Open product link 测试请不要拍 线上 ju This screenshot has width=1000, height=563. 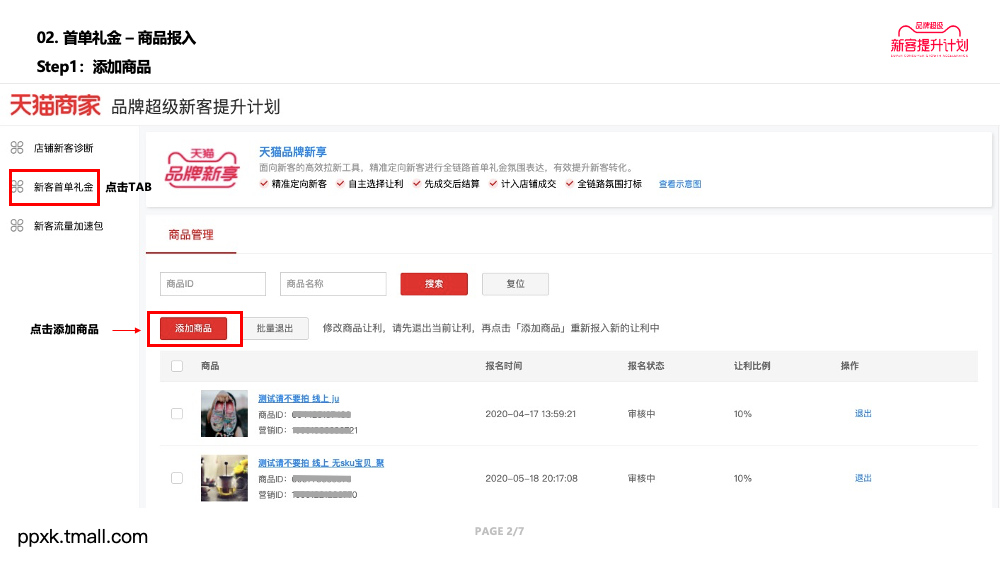pyautogui.click(x=298, y=398)
